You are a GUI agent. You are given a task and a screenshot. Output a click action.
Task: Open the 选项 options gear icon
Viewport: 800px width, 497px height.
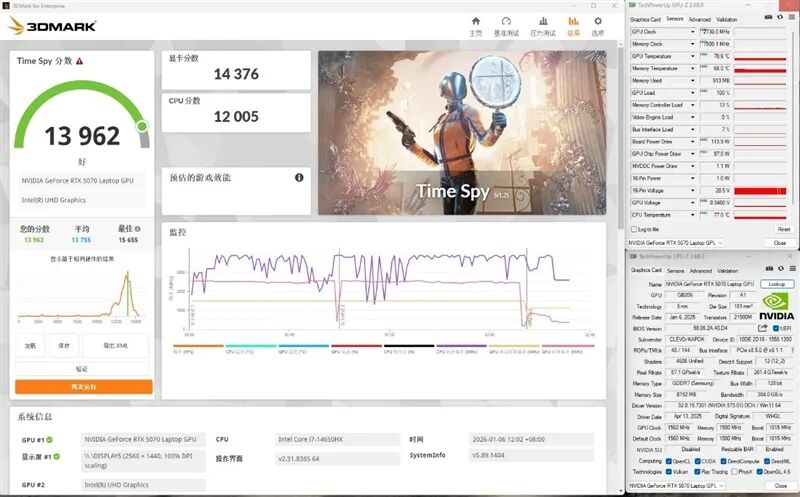point(598,24)
